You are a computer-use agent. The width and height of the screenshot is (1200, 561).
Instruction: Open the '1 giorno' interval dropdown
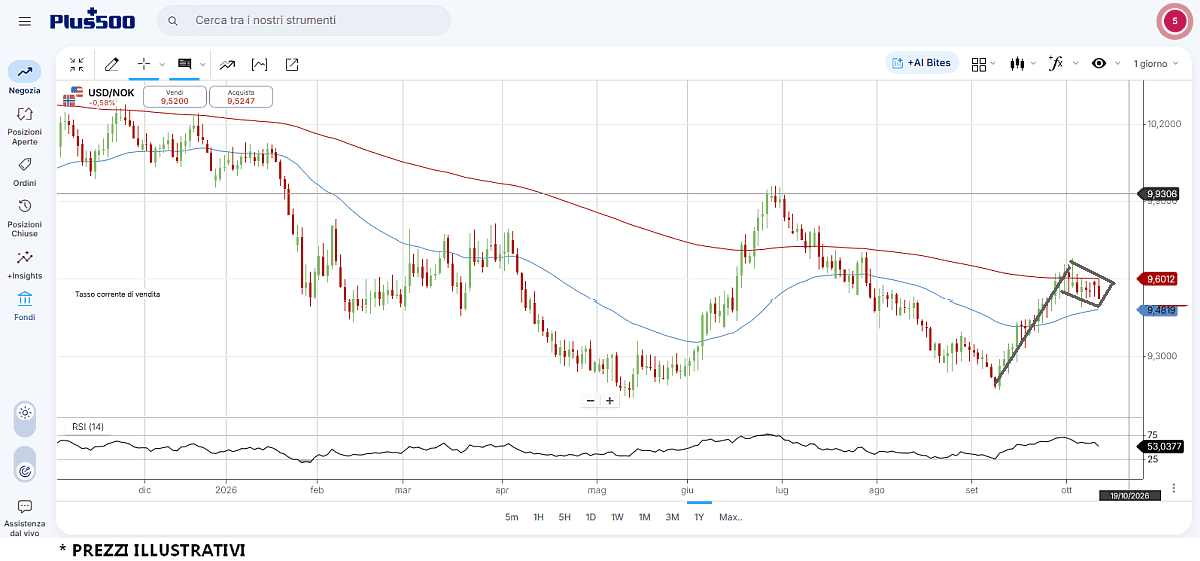[x=1155, y=64]
